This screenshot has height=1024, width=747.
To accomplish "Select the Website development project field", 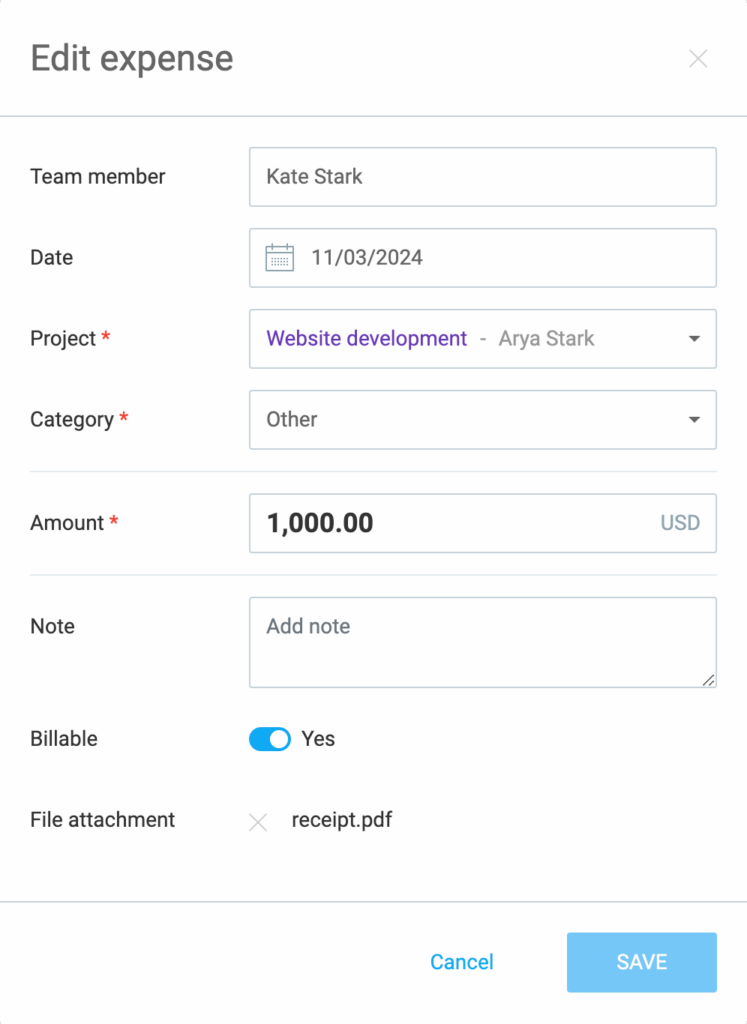I will (x=483, y=339).
